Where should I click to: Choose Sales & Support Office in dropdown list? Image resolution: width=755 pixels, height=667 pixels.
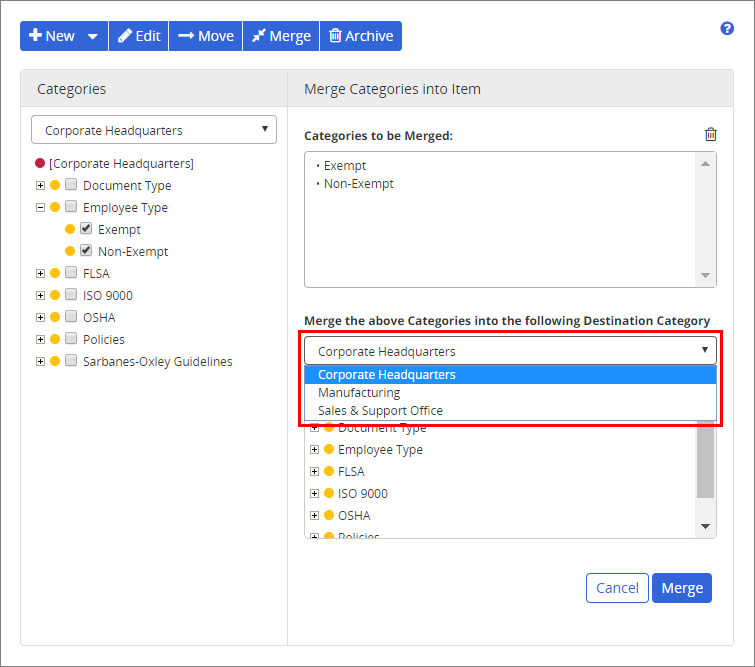point(380,411)
